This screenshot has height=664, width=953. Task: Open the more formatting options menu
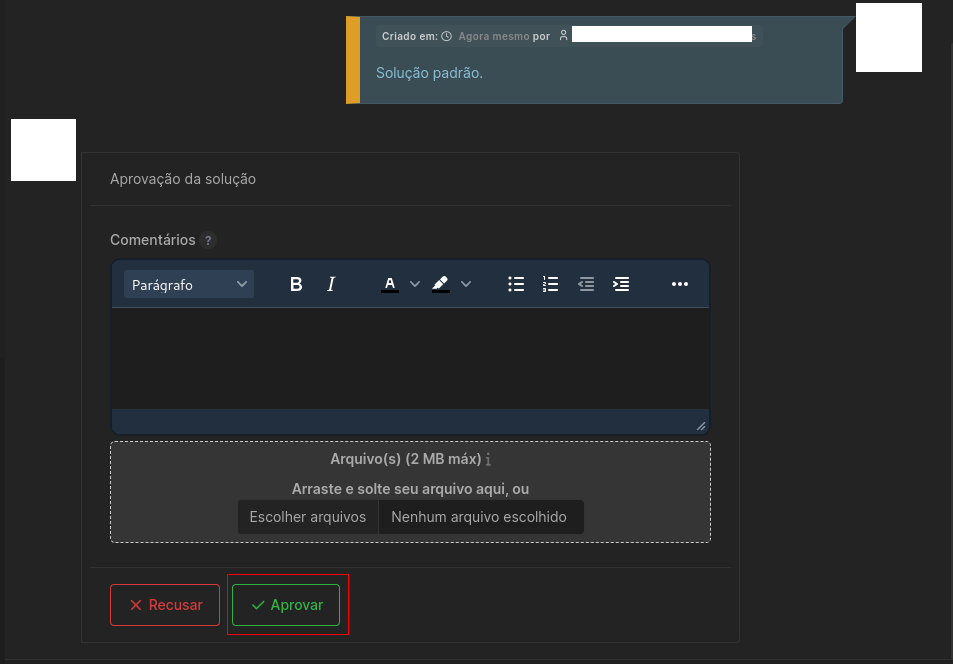coord(680,284)
